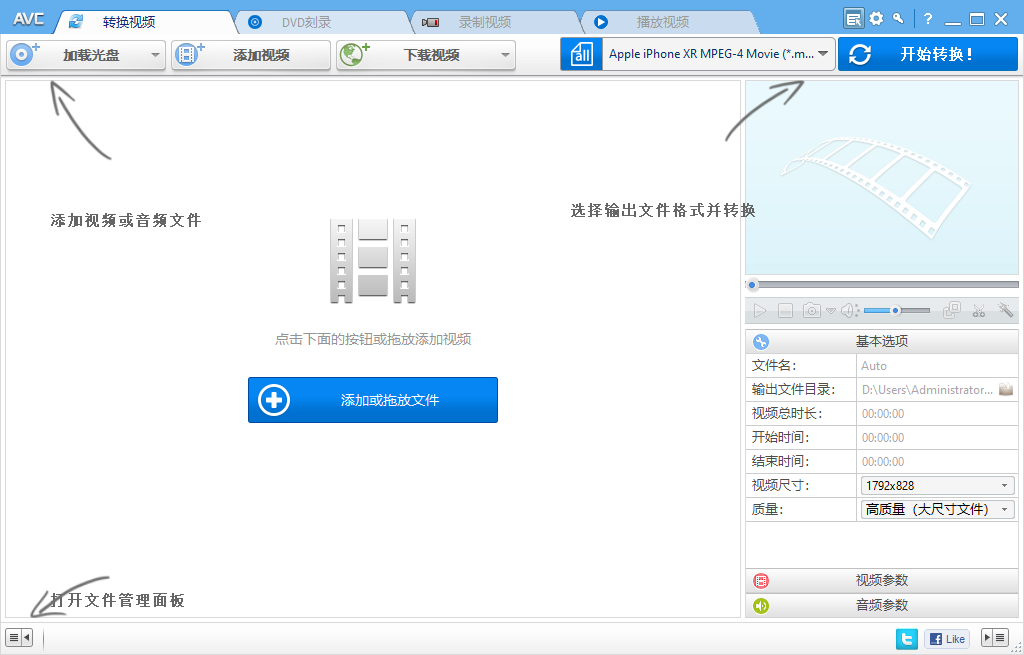Screen dimensions: 1024x655
Task: Click the 结束时间 value field
Action: click(x=937, y=462)
